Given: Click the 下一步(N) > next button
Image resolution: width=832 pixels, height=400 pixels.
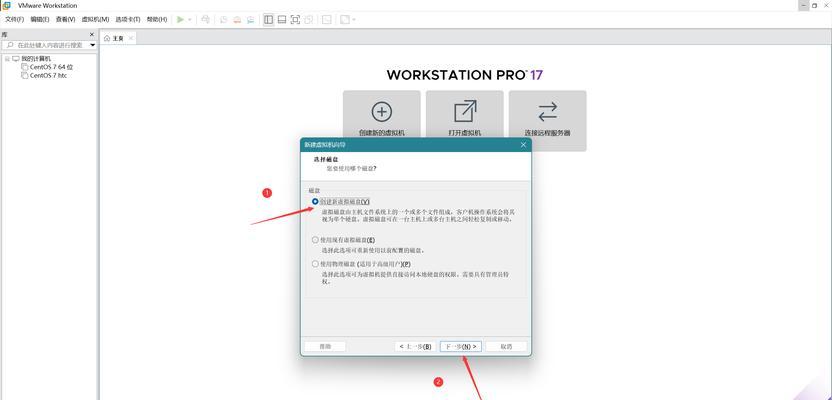Looking at the screenshot, I should 461,346.
